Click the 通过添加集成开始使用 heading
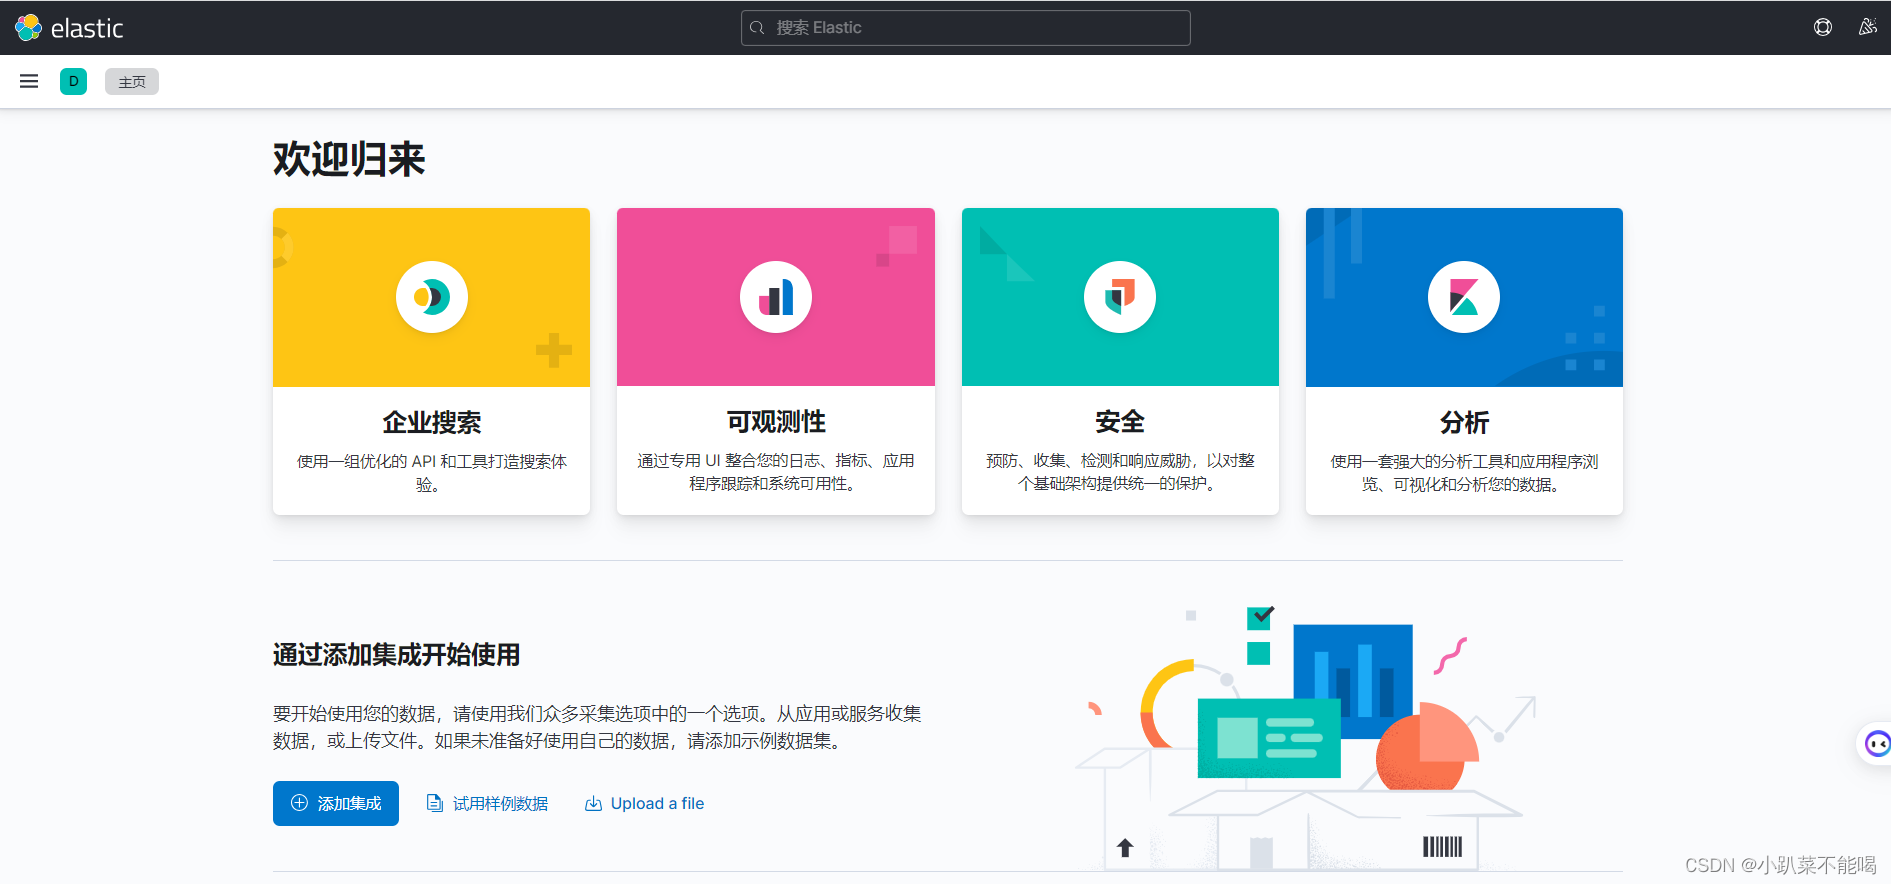 click(396, 655)
